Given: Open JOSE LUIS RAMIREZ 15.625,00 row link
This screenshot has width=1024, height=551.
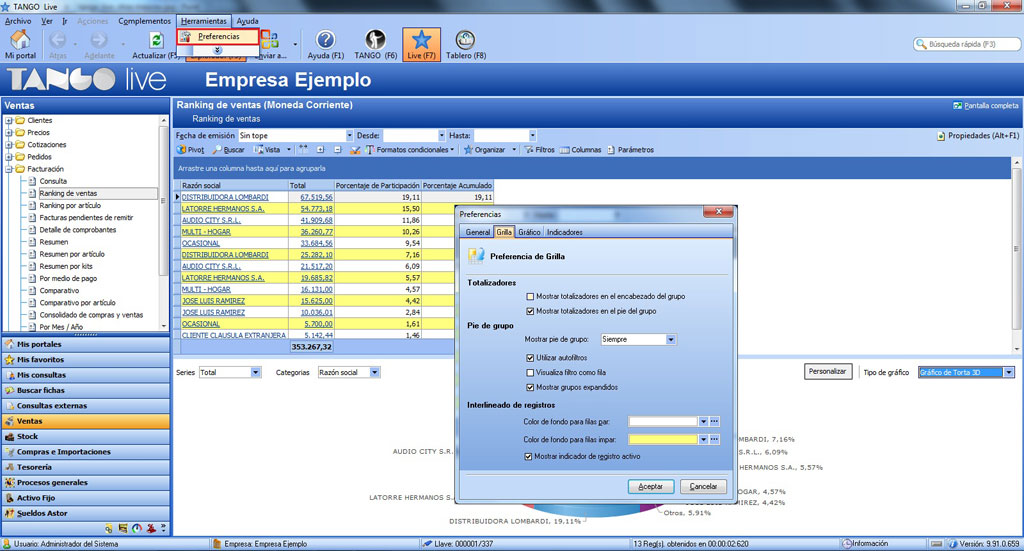Looking at the screenshot, I should click(213, 301).
